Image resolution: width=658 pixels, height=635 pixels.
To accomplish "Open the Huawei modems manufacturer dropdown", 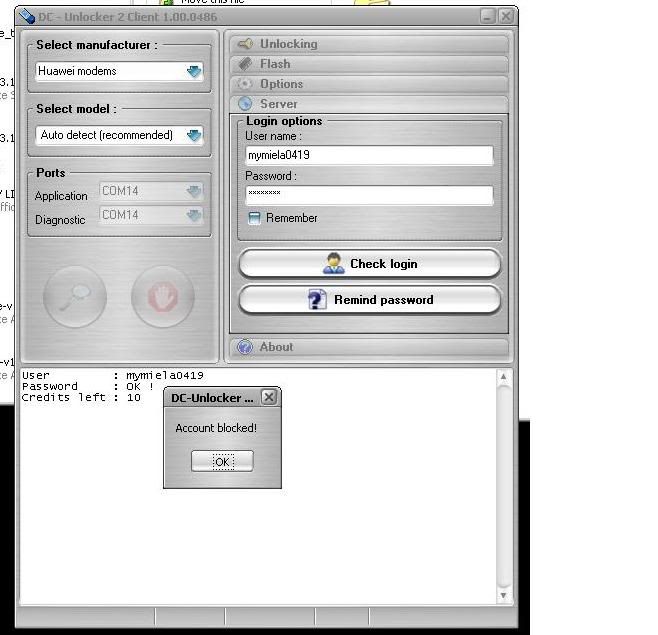I will 194,72.
